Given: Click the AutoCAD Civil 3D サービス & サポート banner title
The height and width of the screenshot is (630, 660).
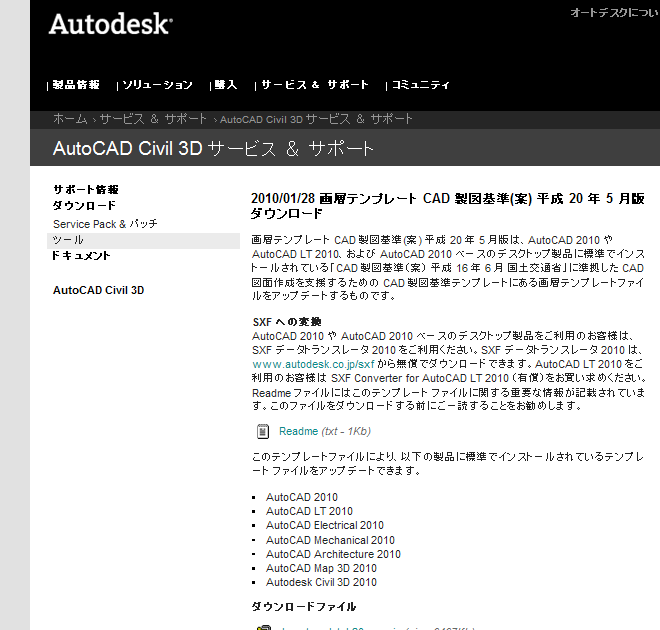Looking at the screenshot, I should (x=213, y=149).
